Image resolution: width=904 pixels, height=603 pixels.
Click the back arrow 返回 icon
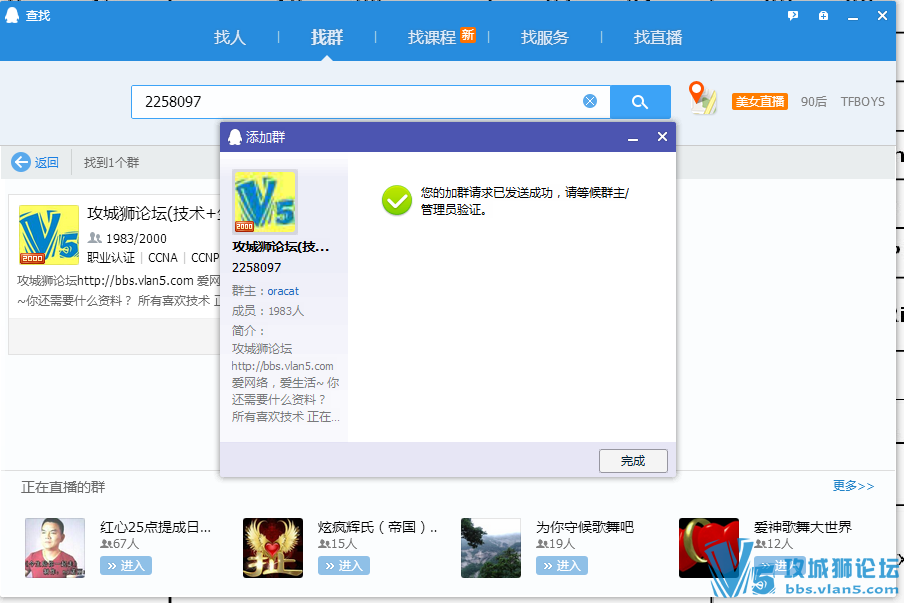coord(21,162)
